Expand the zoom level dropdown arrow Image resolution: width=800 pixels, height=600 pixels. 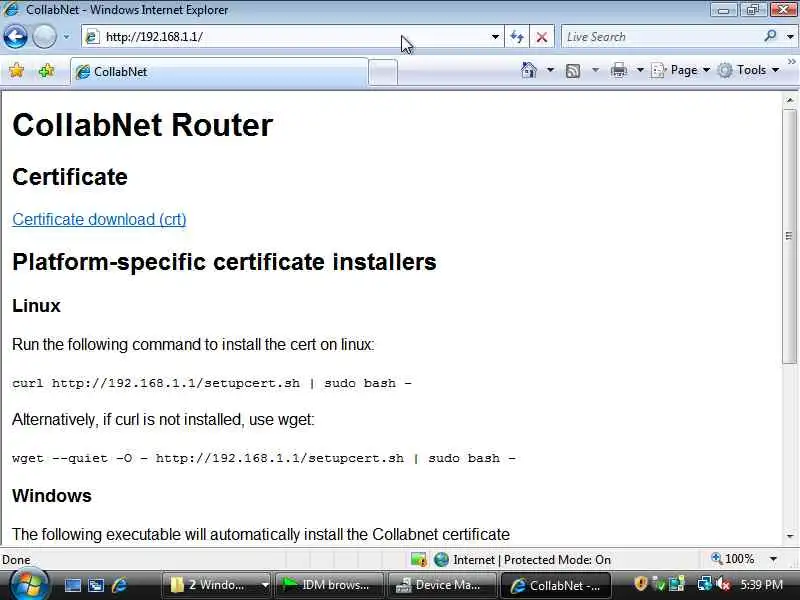(x=773, y=559)
